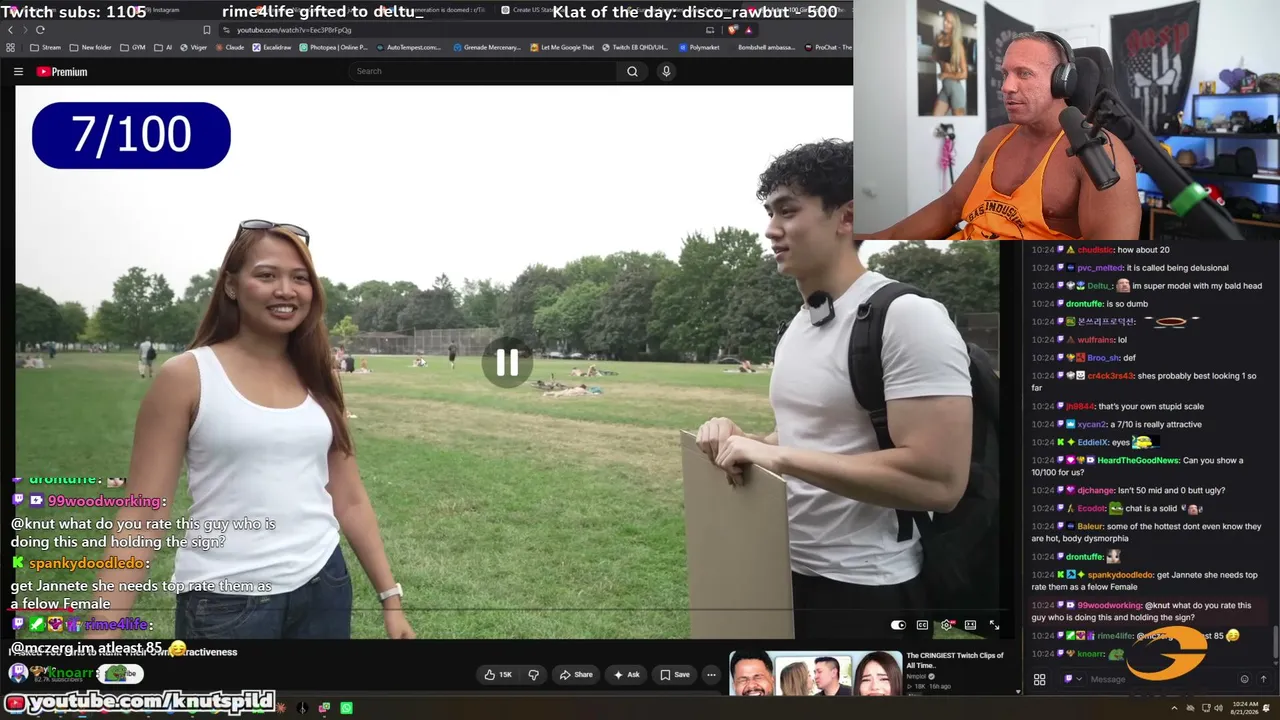Click username pvc_melted in chat

click(1099, 268)
